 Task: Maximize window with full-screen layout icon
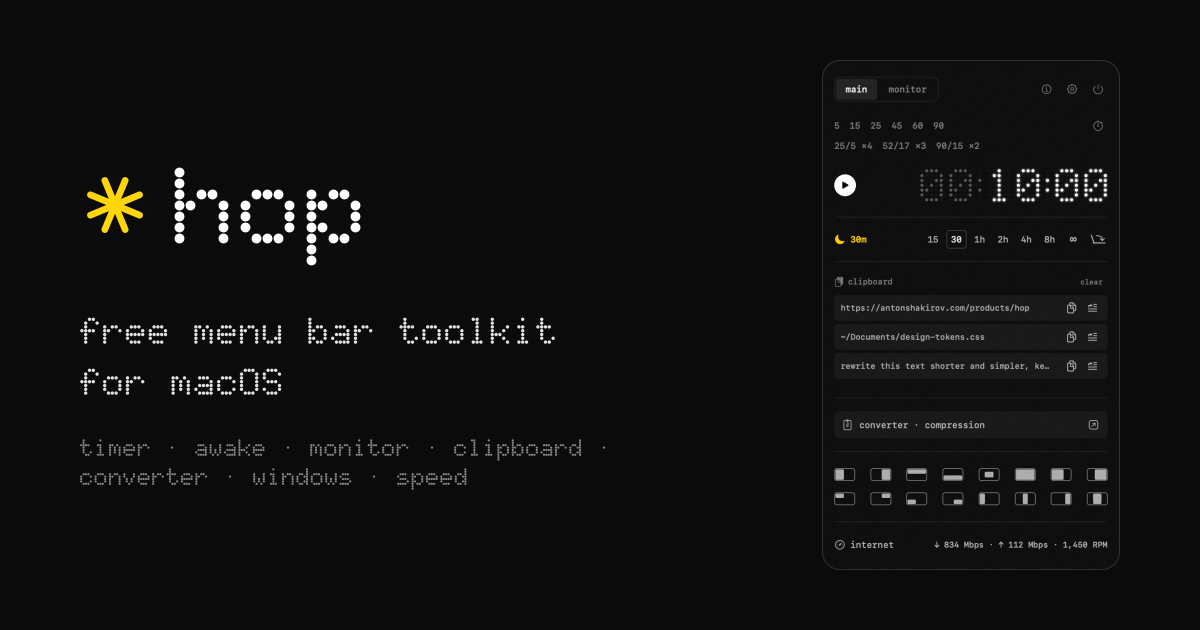click(1025, 474)
